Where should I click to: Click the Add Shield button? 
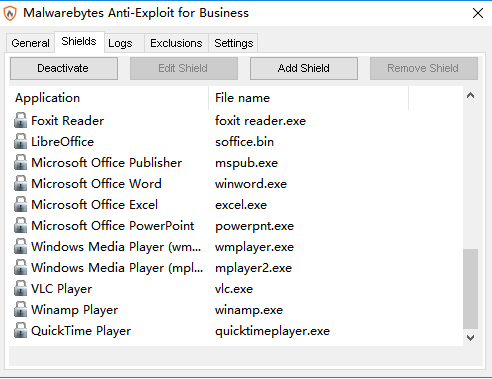click(304, 68)
